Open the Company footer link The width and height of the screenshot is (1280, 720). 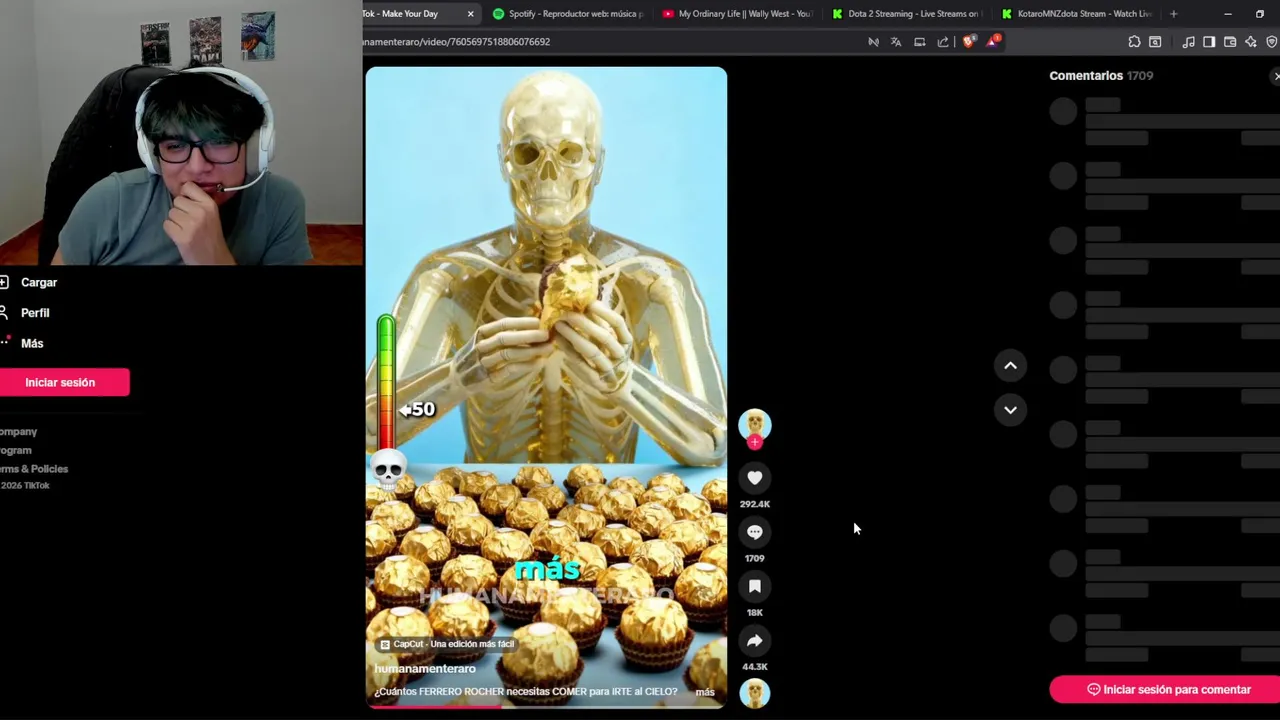point(18,432)
